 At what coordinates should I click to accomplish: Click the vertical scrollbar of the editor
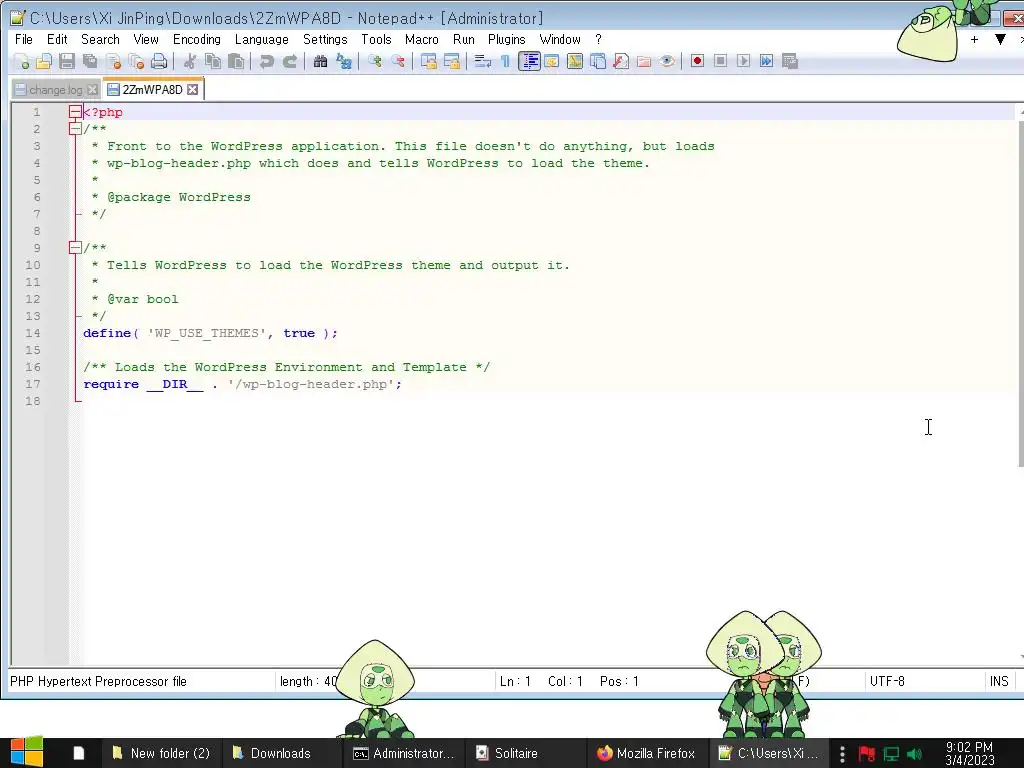pos(1020,294)
